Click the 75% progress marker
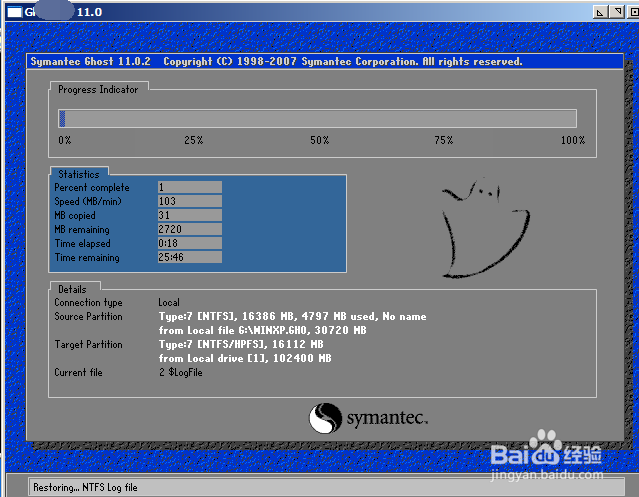This screenshot has height=497, width=639. point(443,140)
